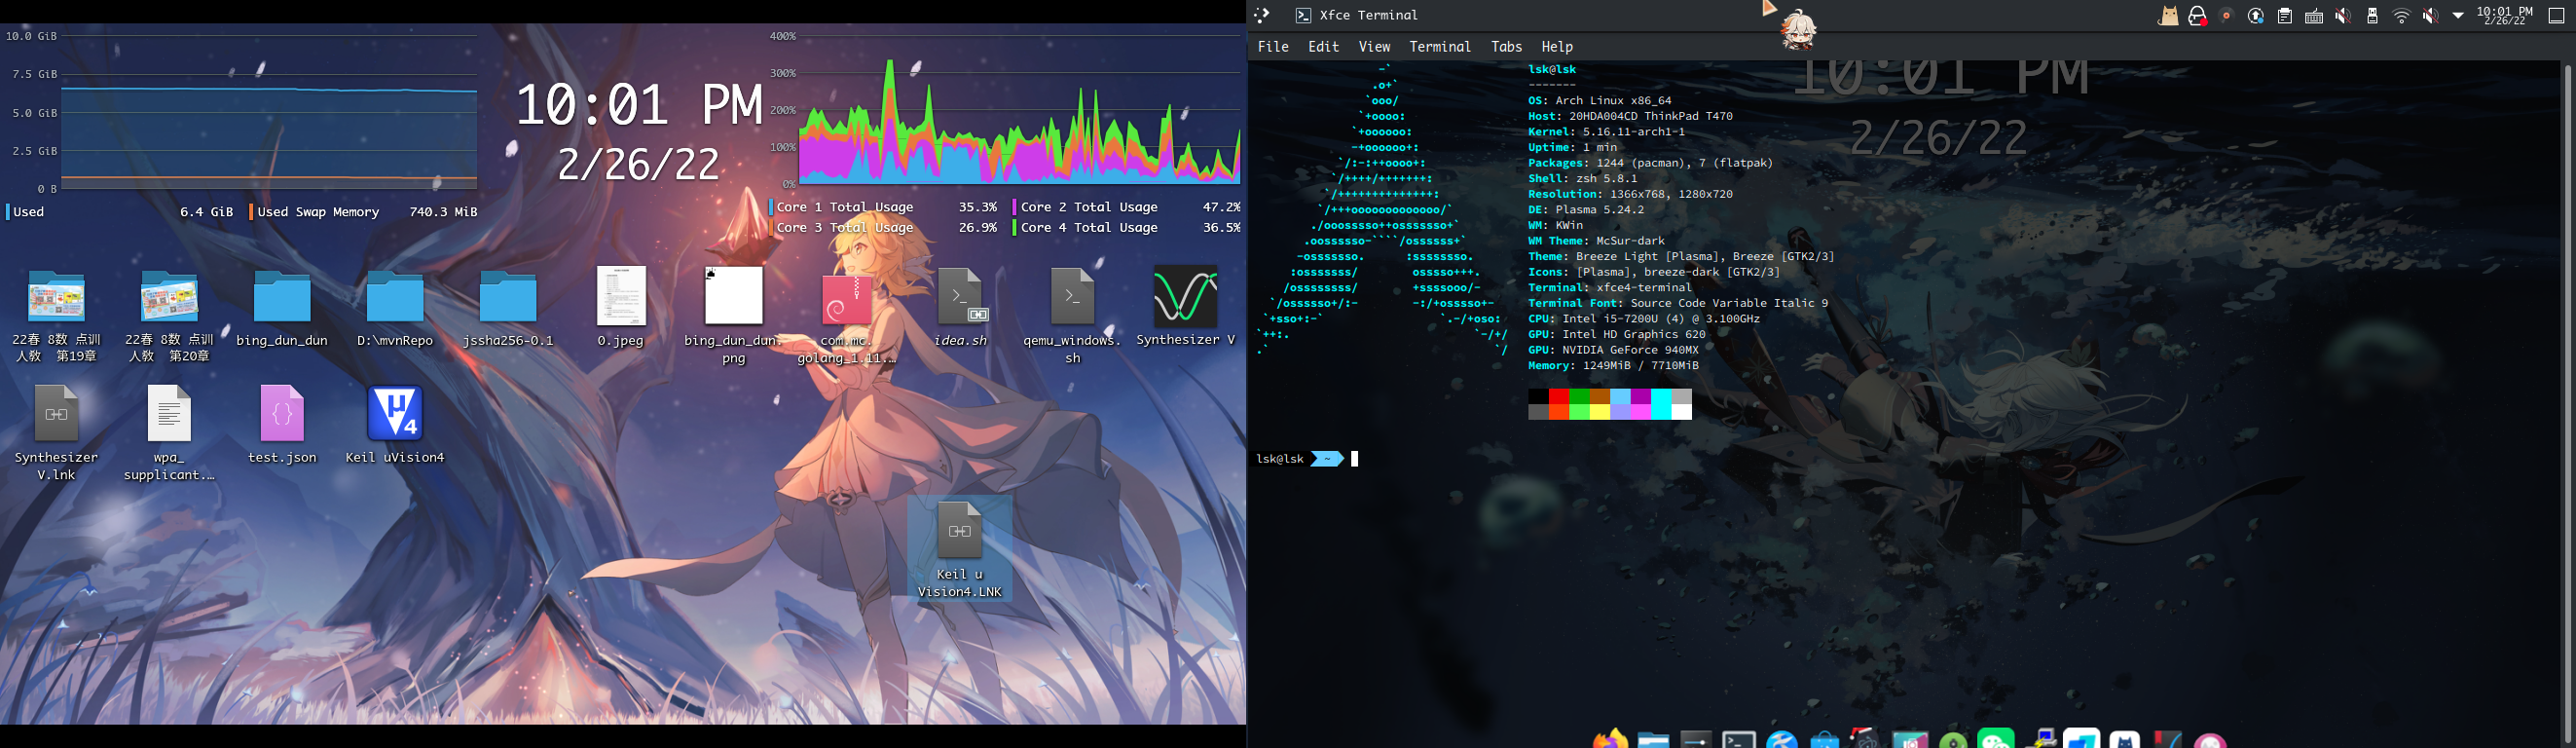Viewport: 2576px width, 748px height.
Task: Open the Wi-Fi network tray icon
Action: (x=2401, y=16)
